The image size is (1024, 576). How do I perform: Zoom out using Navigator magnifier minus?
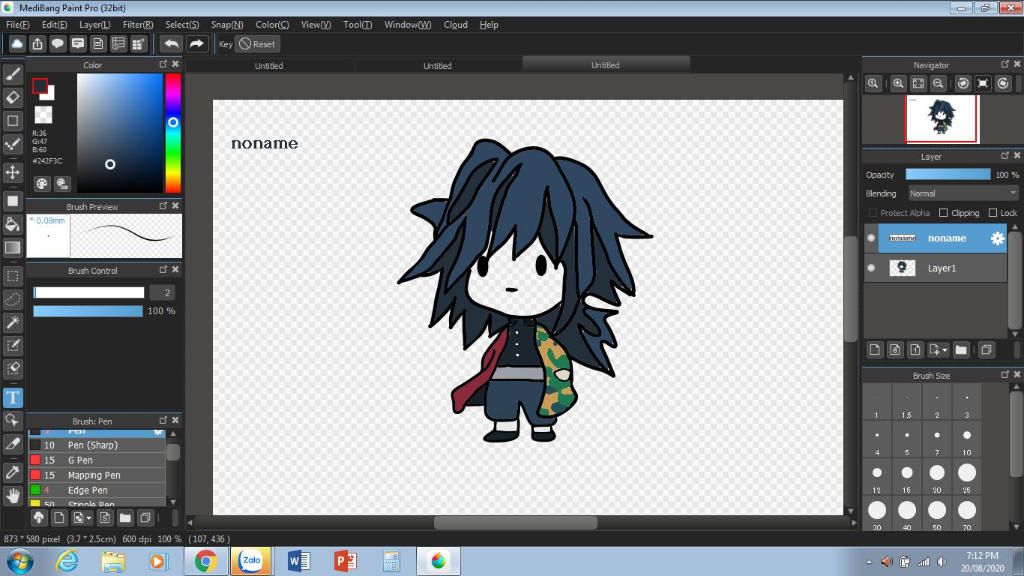(938, 84)
